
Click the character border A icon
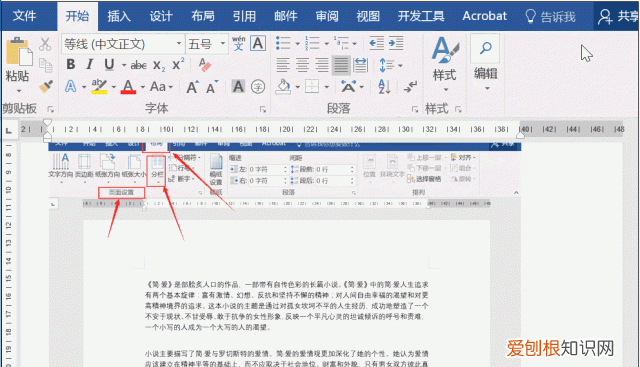click(x=258, y=43)
